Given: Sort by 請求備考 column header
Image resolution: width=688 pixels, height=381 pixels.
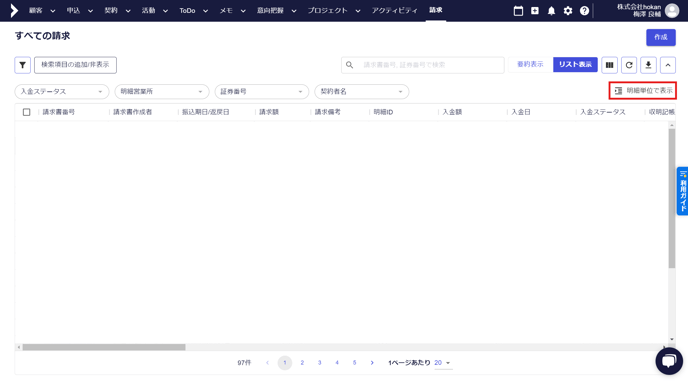Looking at the screenshot, I should 328,112.
